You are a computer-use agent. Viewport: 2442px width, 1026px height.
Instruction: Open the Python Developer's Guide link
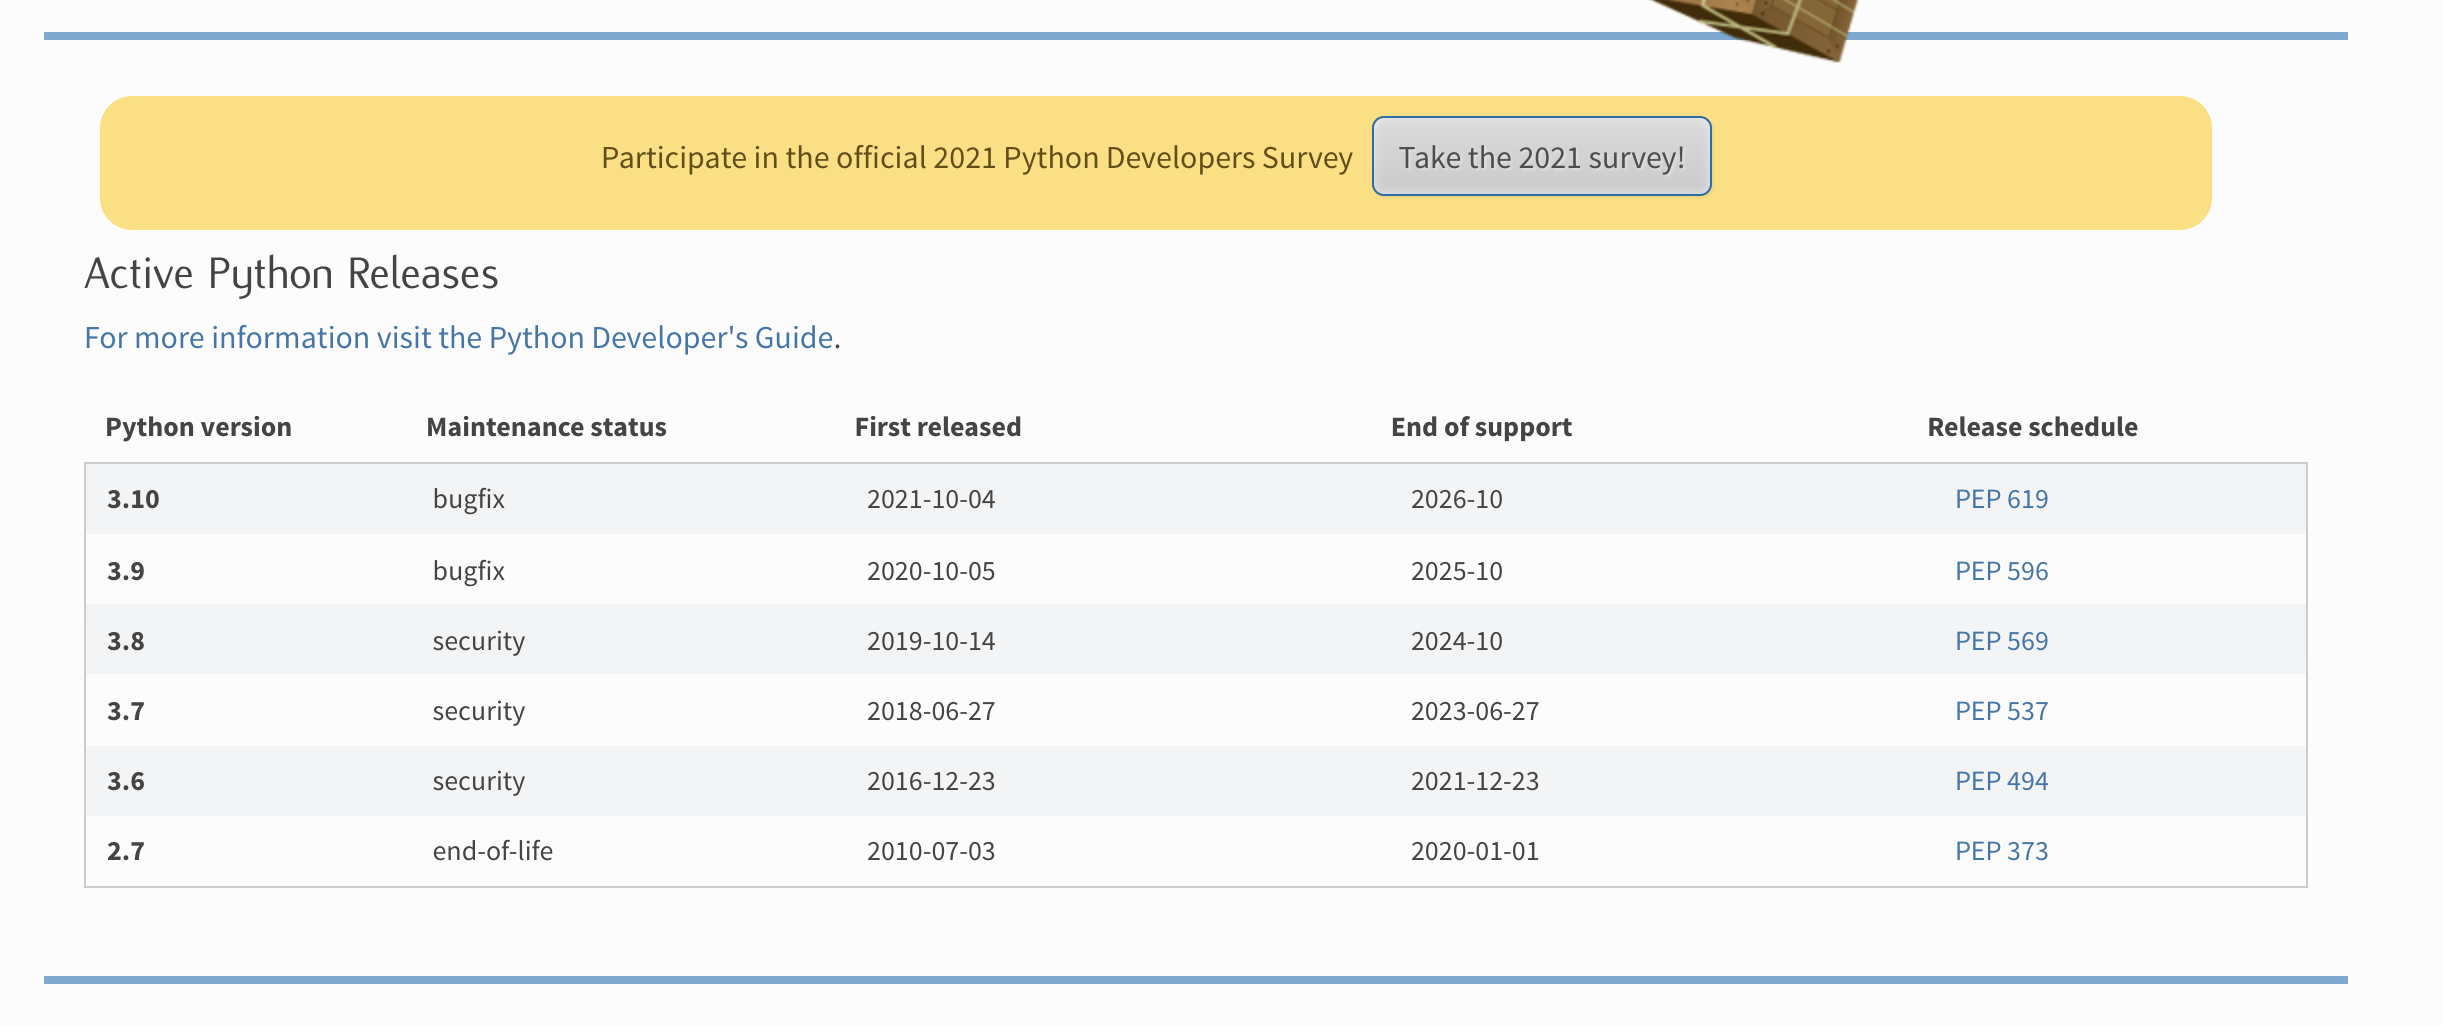tap(459, 338)
